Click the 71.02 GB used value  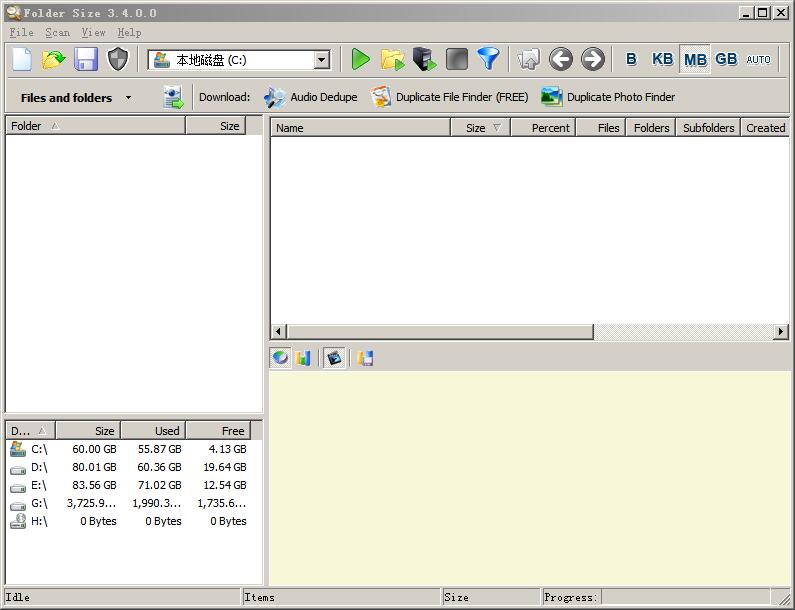(159, 485)
